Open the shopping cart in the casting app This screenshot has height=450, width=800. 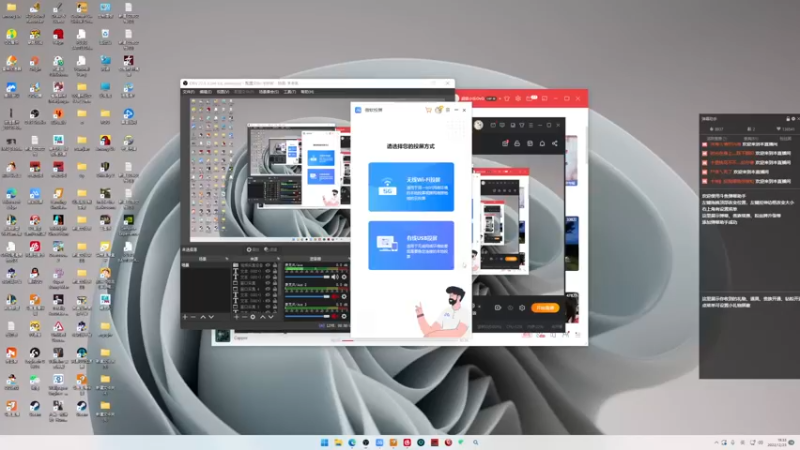[x=429, y=110]
